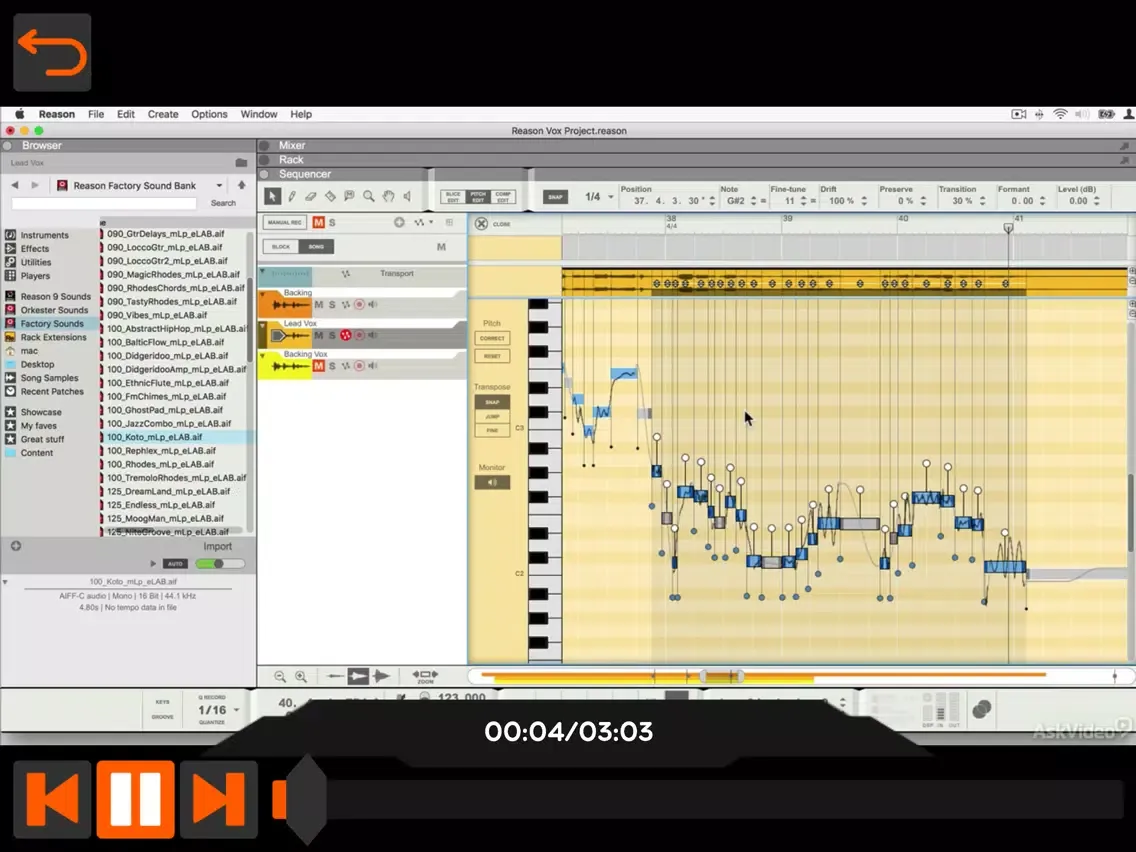1136x852 pixels.
Task: Adjust the Drift 100% stepper
Action: pos(864,201)
